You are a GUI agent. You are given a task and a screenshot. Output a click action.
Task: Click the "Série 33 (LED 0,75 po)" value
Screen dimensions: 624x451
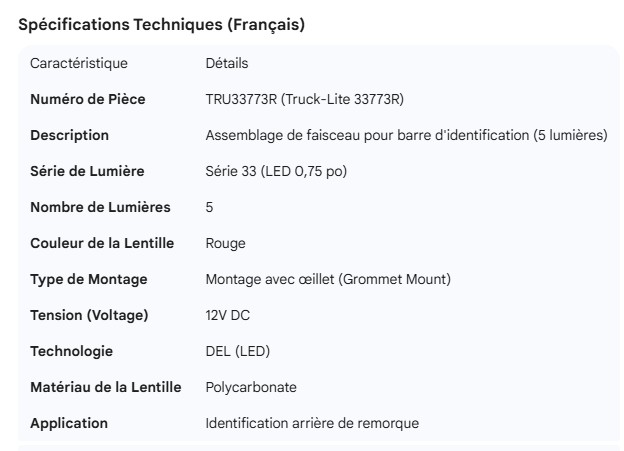(276, 172)
